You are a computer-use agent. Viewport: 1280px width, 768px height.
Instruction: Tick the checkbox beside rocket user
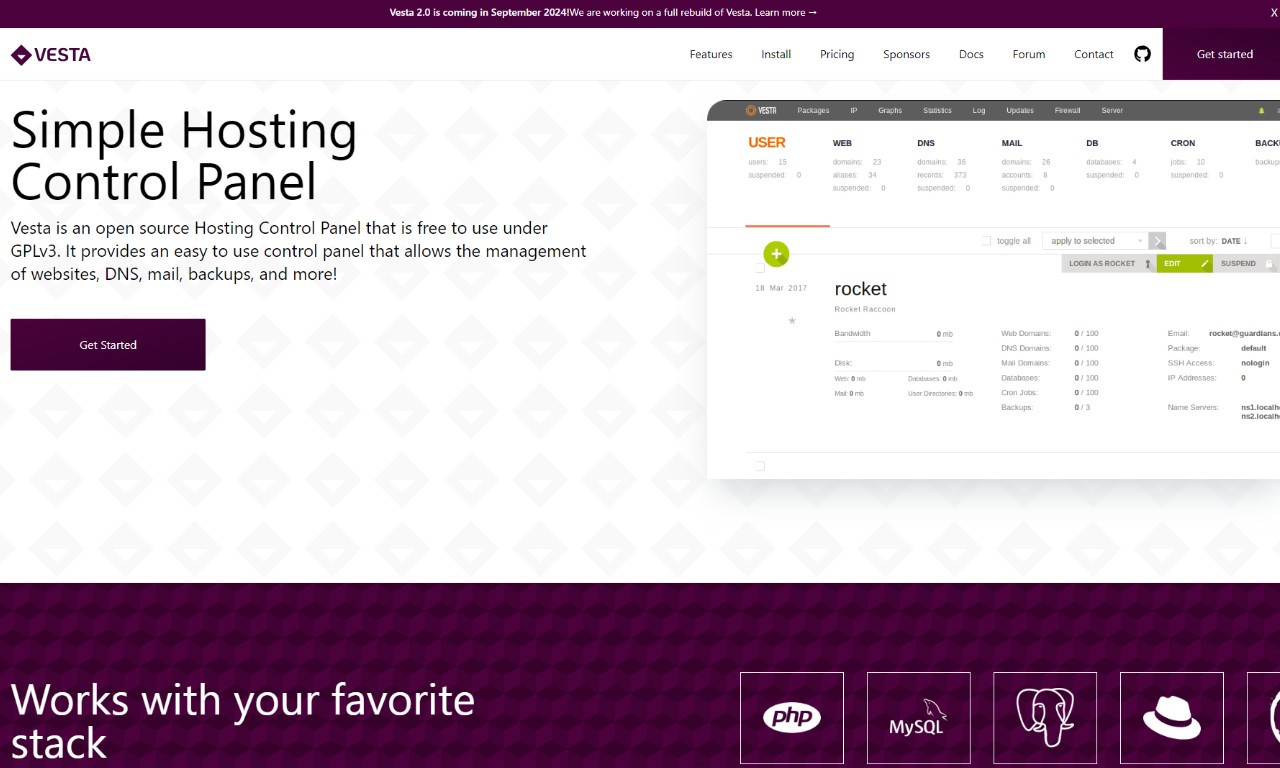coord(760,268)
